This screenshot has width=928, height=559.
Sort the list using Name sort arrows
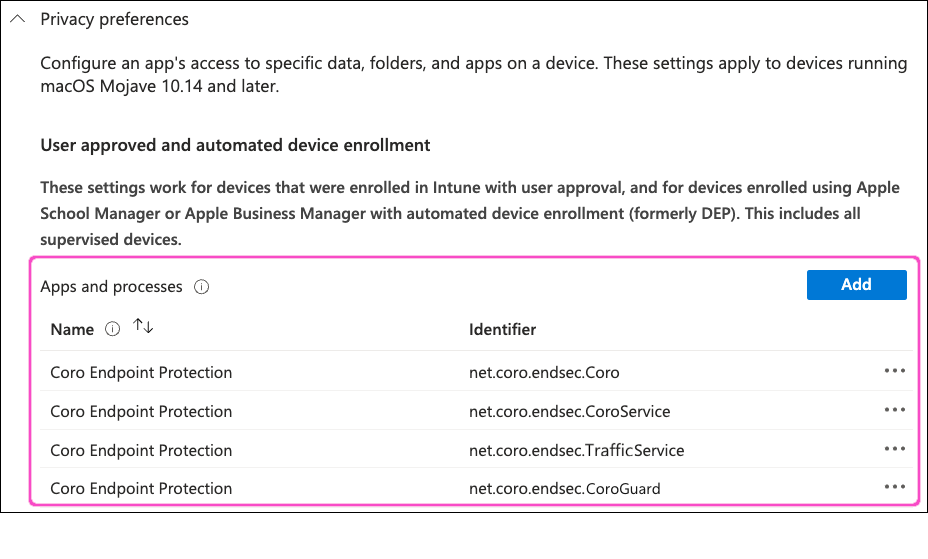click(x=143, y=328)
